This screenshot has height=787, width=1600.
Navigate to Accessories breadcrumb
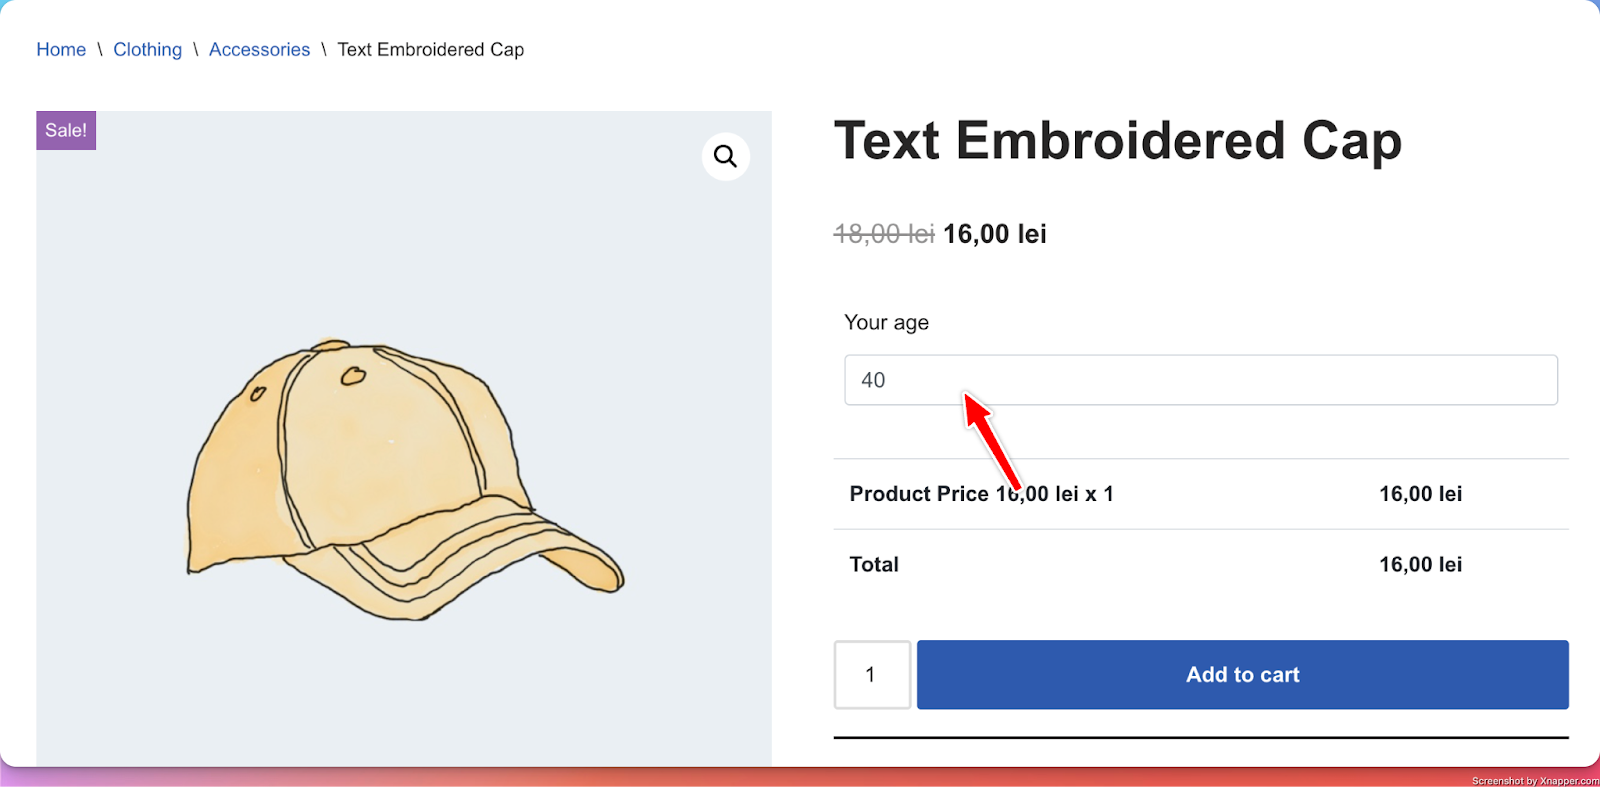[260, 49]
